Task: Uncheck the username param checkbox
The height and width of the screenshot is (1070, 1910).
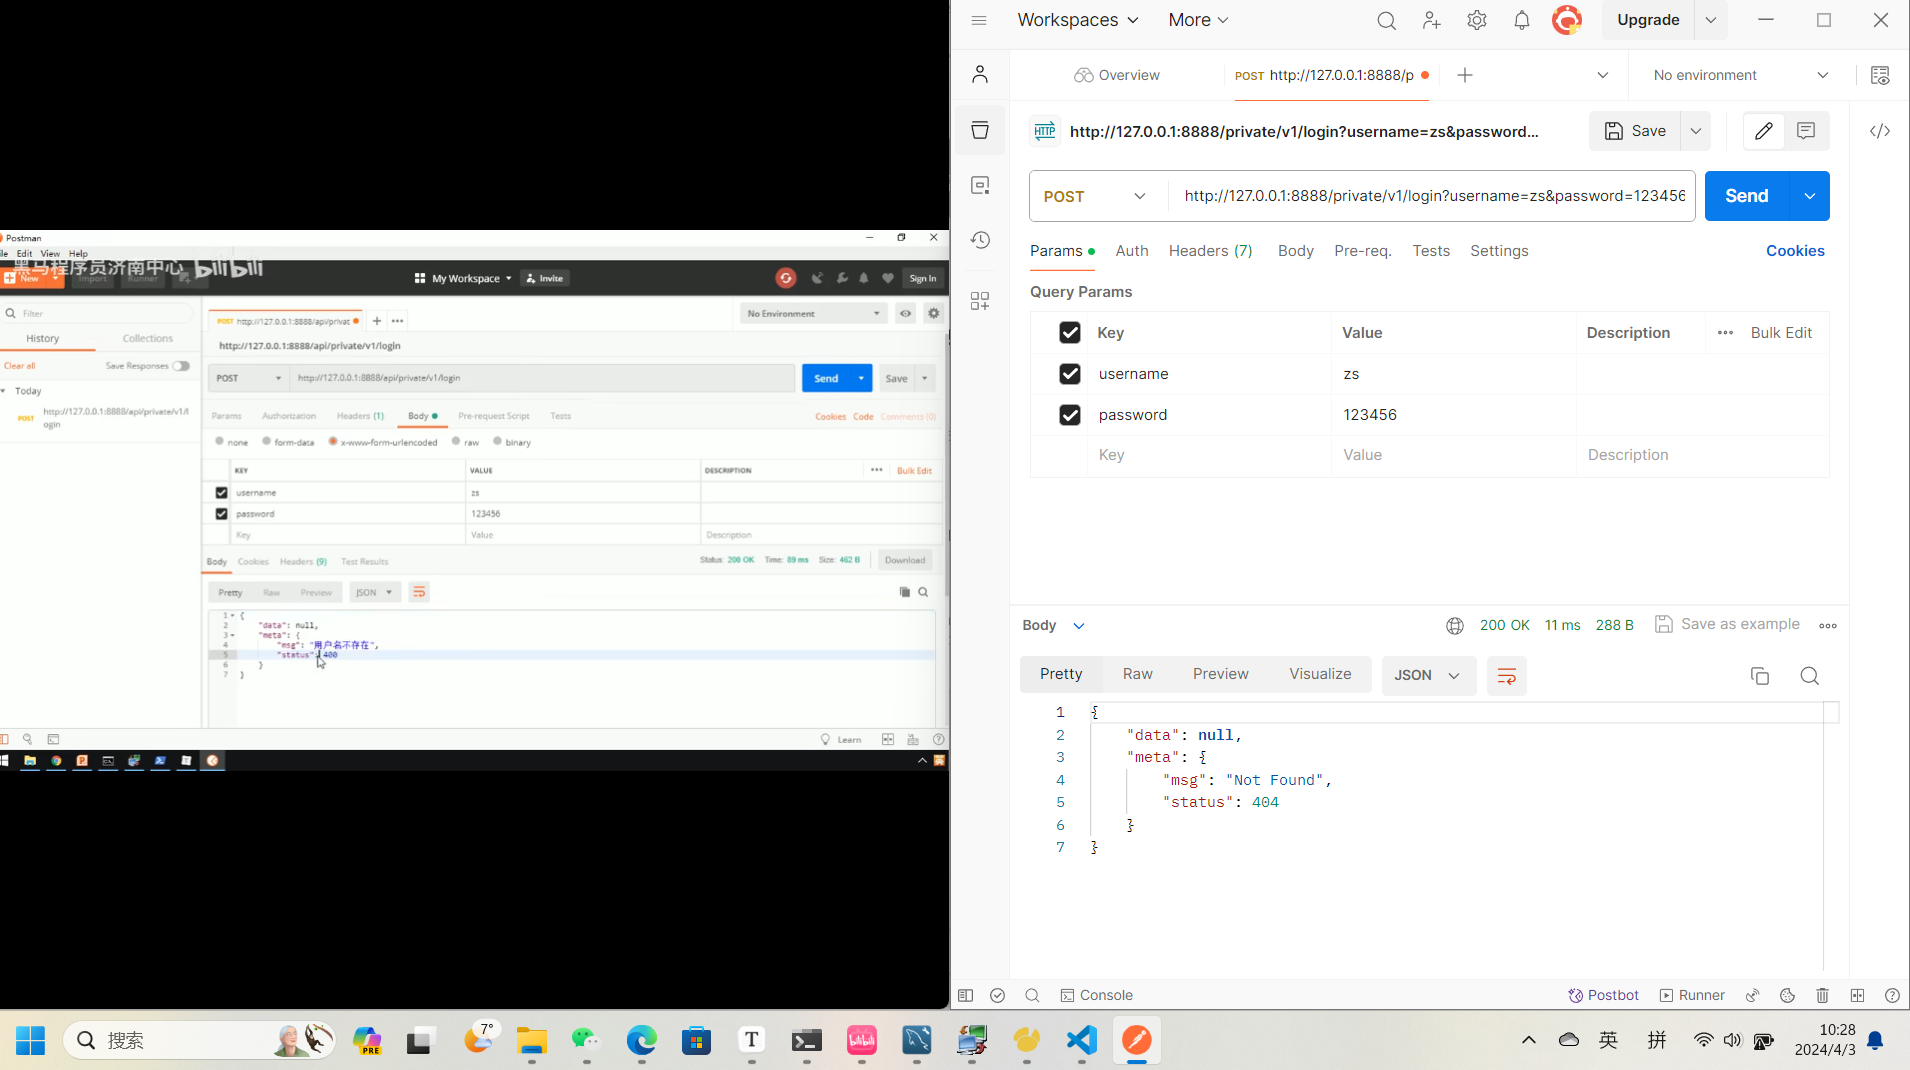Action: pyautogui.click(x=1070, y=373)
